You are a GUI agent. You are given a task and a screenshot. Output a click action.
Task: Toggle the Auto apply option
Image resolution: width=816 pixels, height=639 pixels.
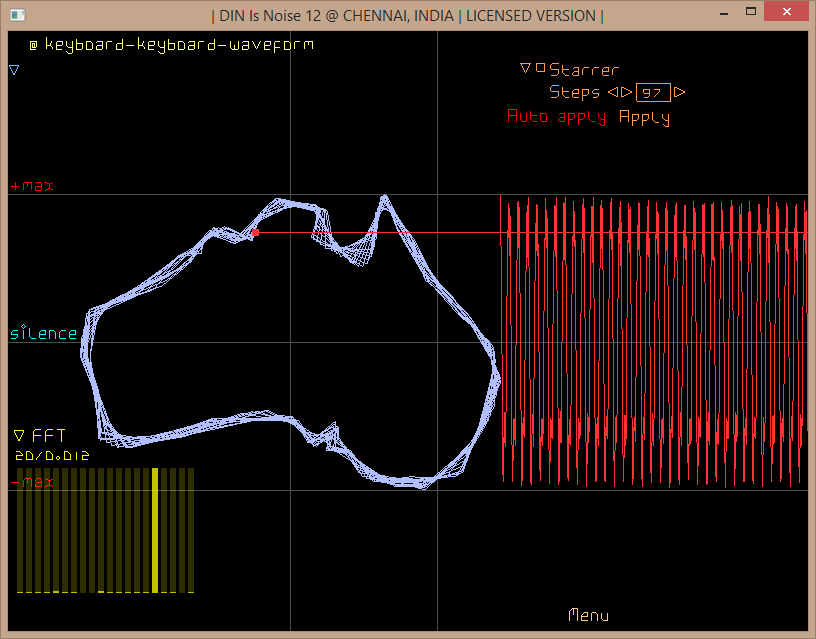coord(556,117)
